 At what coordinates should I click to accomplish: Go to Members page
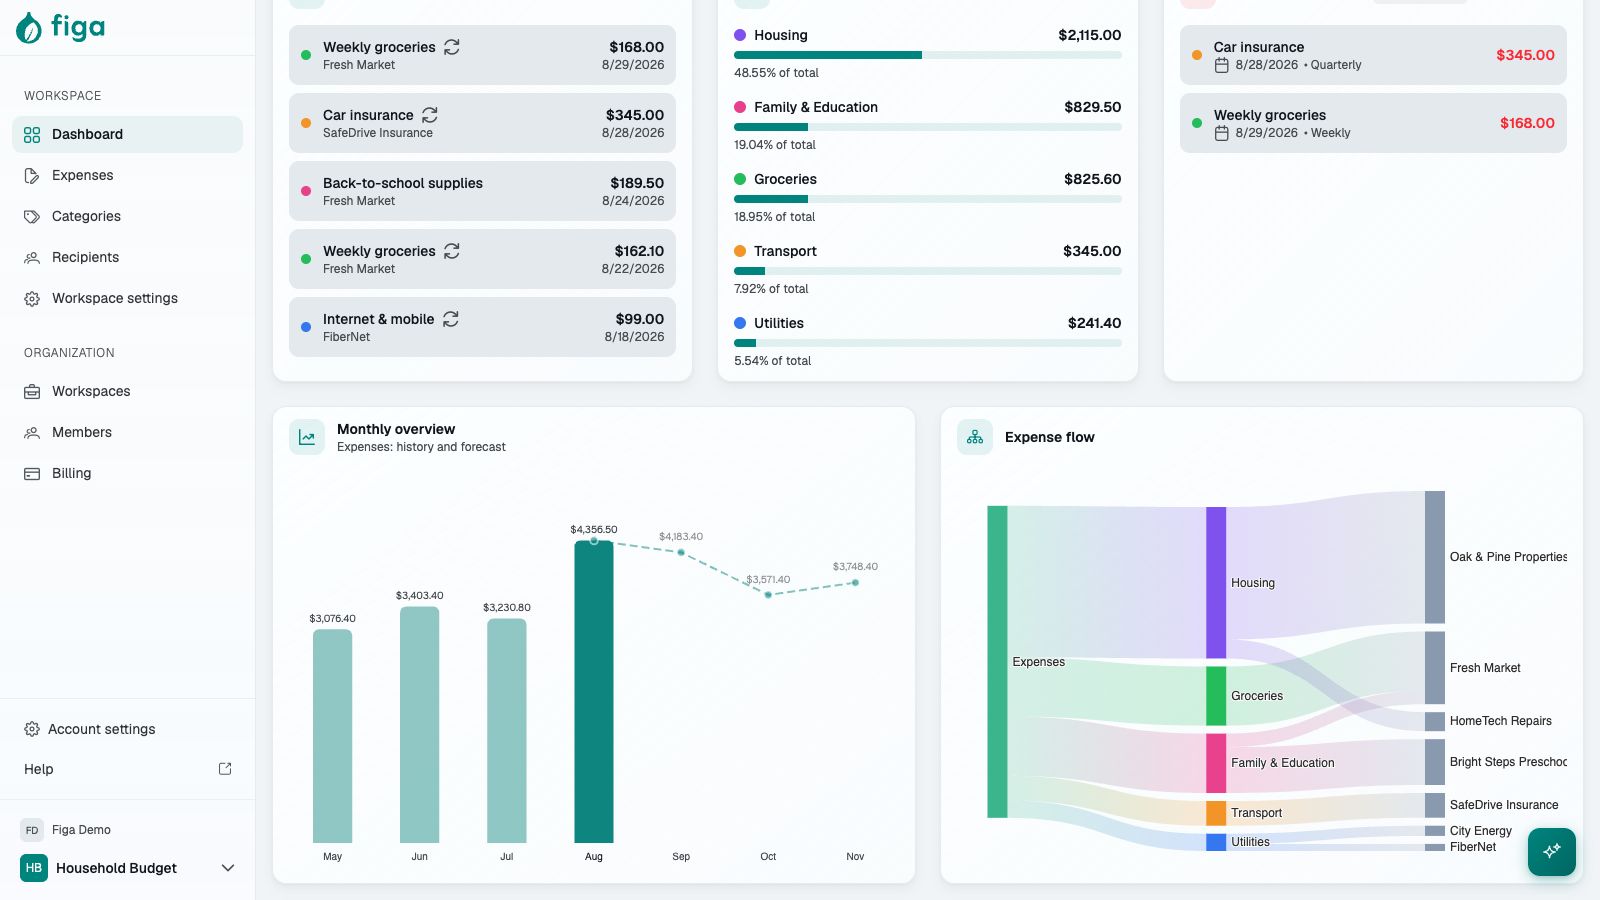(127, 432)
